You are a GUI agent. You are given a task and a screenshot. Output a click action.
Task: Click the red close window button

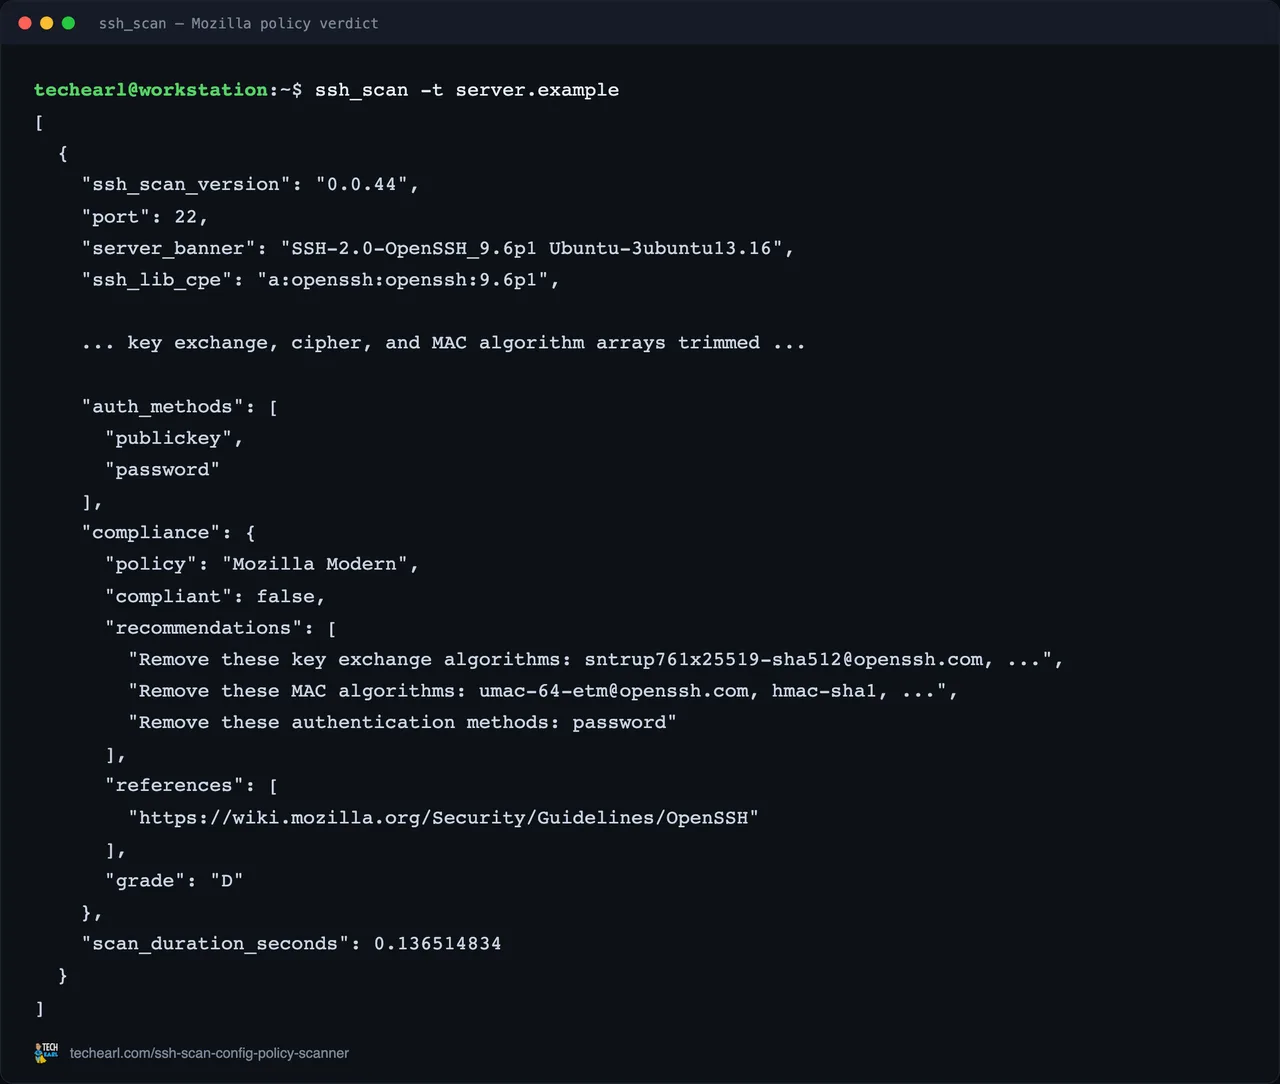(x=25, y=23)
